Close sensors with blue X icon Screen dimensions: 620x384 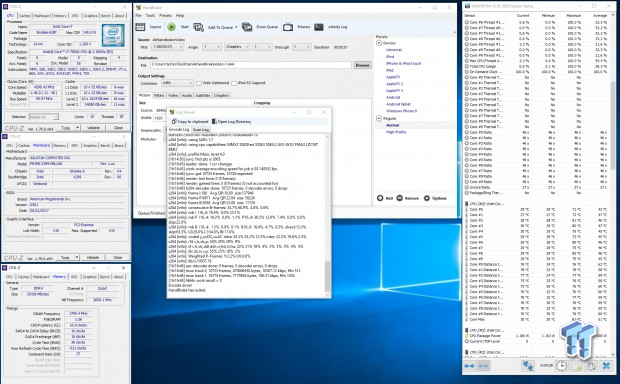[x=606, y=366]
